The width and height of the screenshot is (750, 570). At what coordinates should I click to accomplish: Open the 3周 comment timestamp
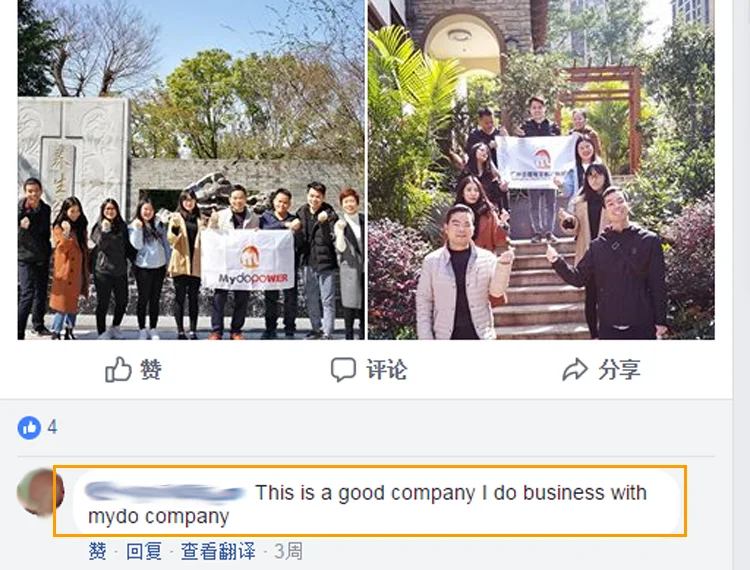[x=288, y=551]
